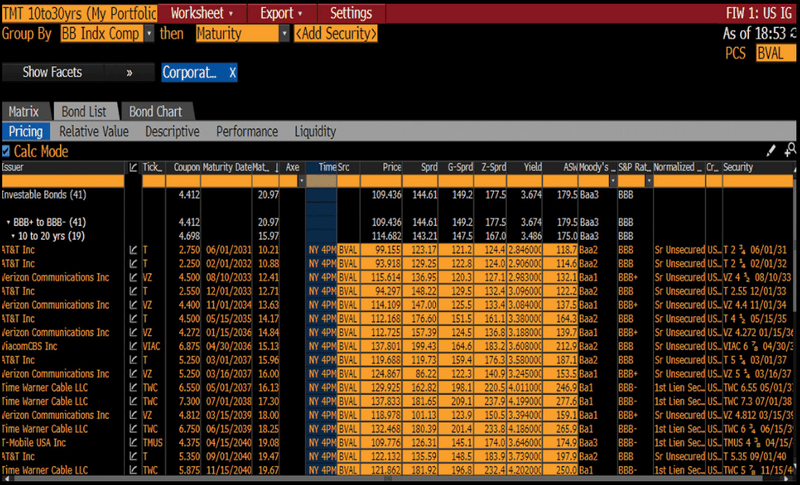Switch to the Bond List tab
Viewport: 800px width, 485px height.
[84, 112]
